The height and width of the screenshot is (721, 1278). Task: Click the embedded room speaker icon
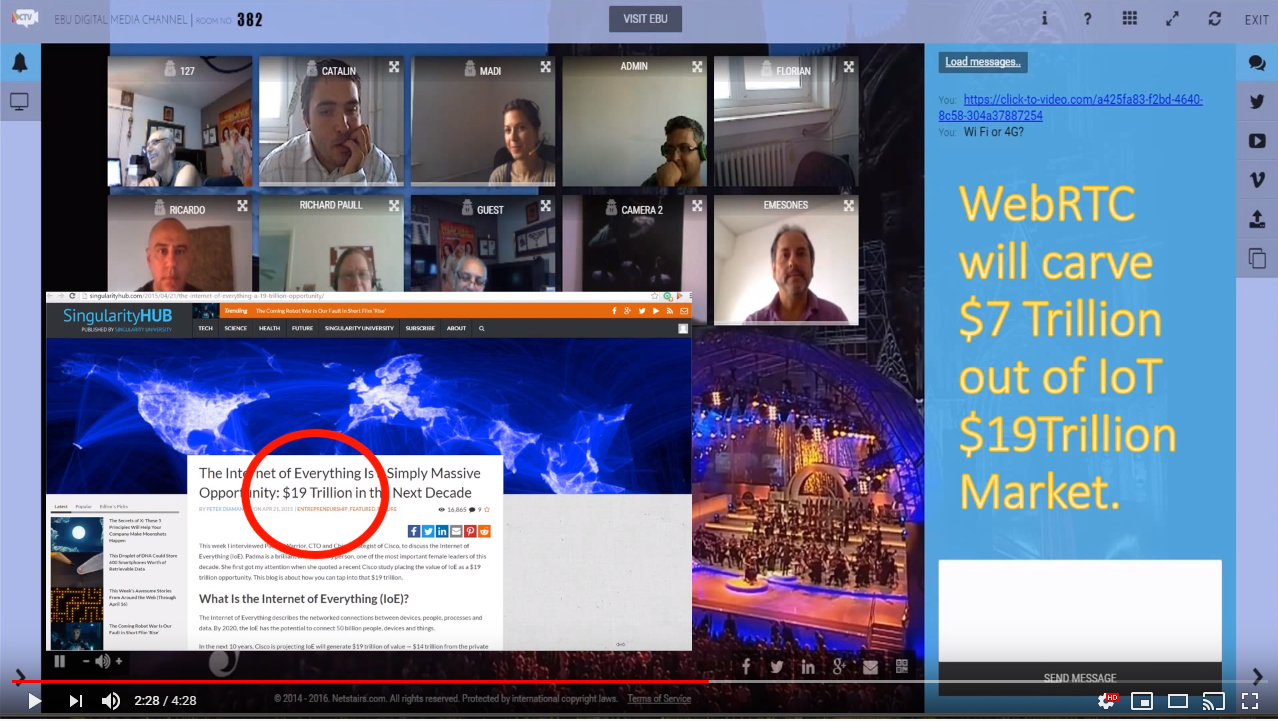tap(102, 661)
